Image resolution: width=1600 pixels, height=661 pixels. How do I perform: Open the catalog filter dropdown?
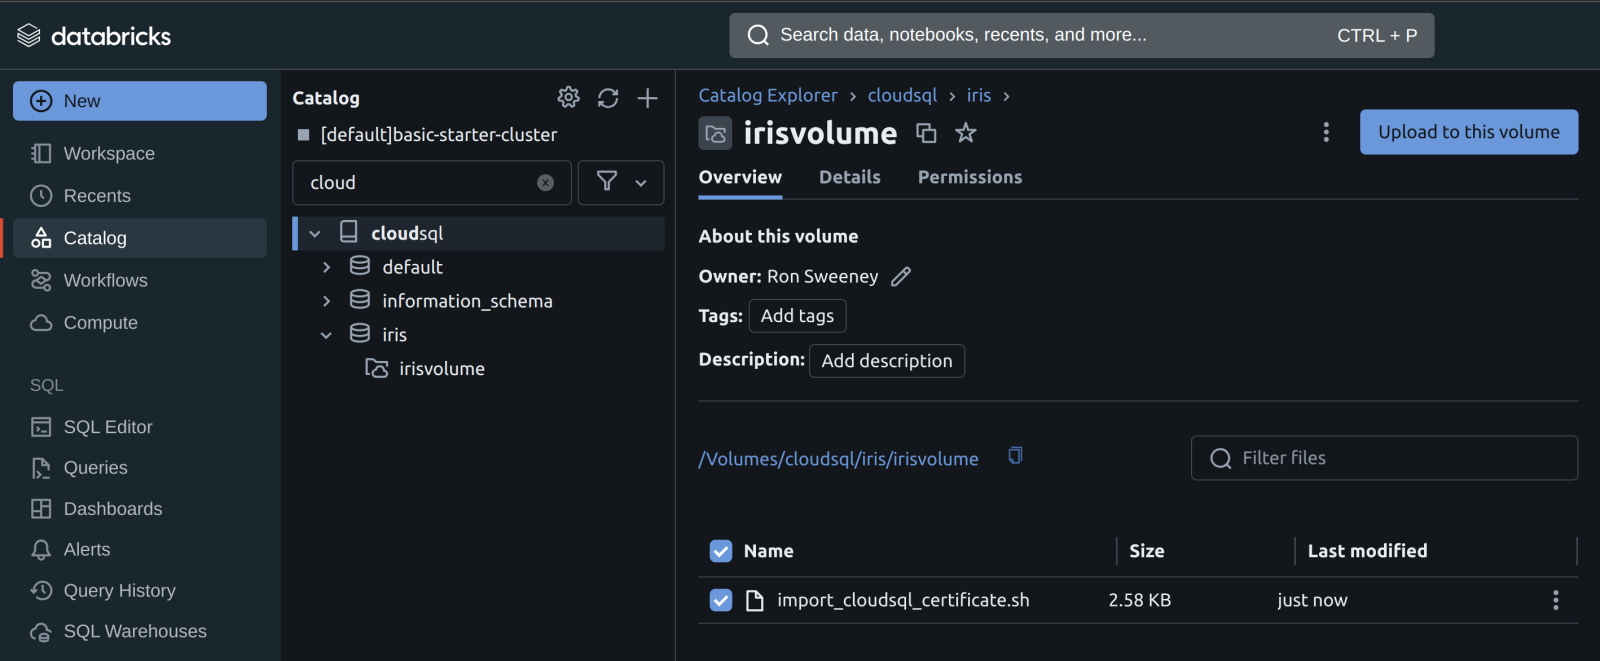(x=621, y=182)
